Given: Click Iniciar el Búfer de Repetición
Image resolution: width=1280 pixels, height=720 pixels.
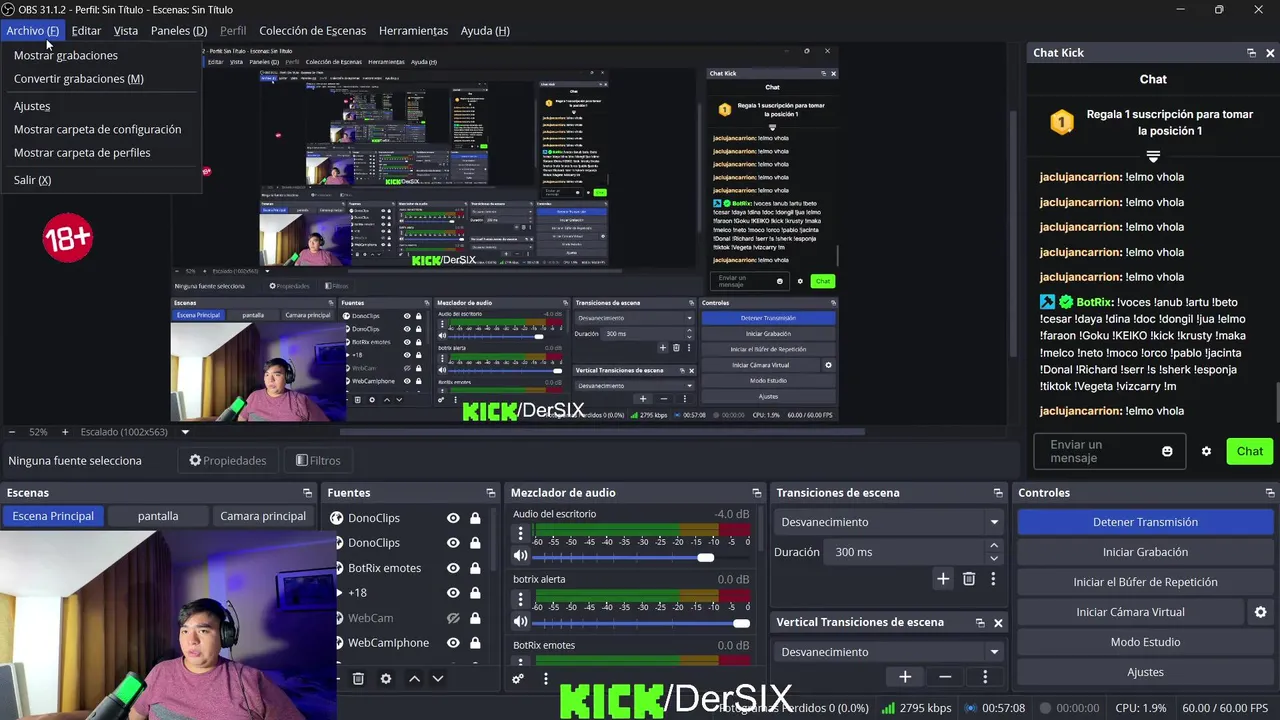Looking at the screenshot, I should [1145, 582].
